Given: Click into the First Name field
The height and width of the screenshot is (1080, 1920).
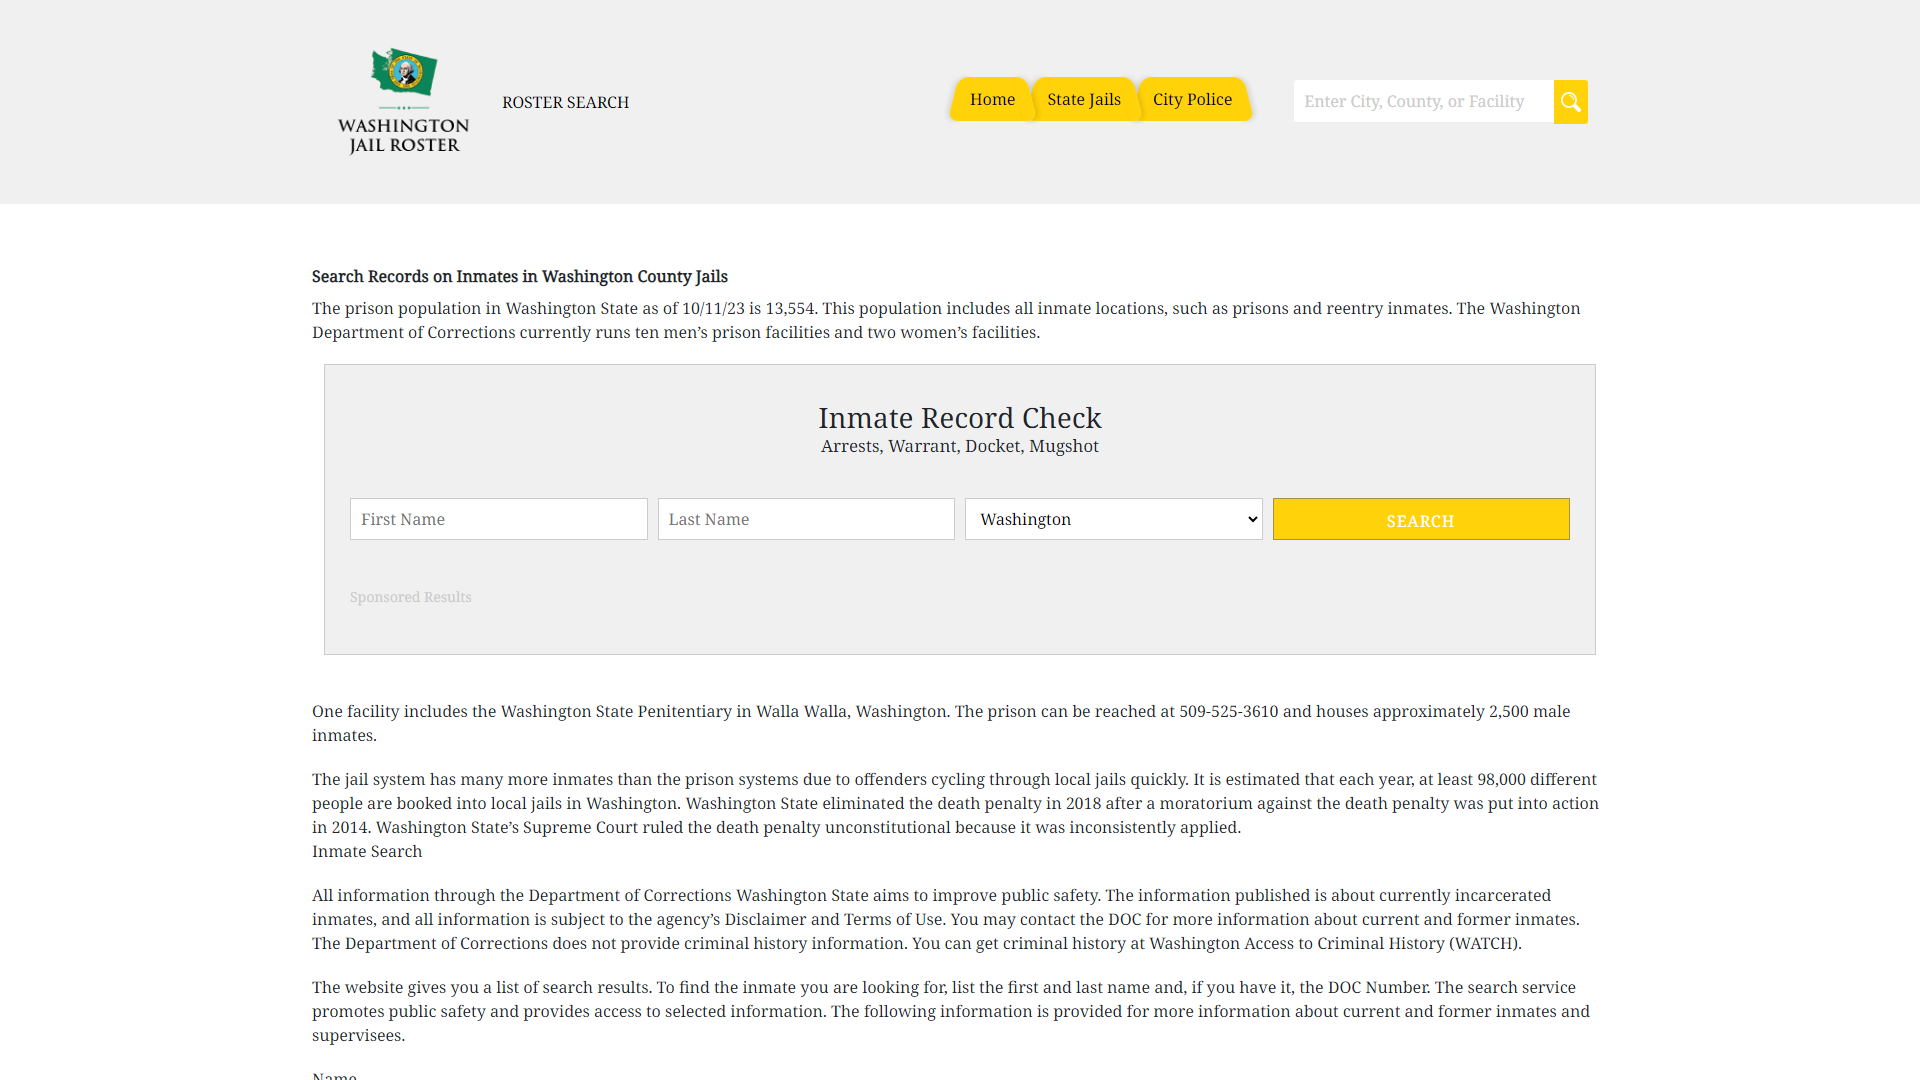Looking at the screenshot, I should point(498,519).
